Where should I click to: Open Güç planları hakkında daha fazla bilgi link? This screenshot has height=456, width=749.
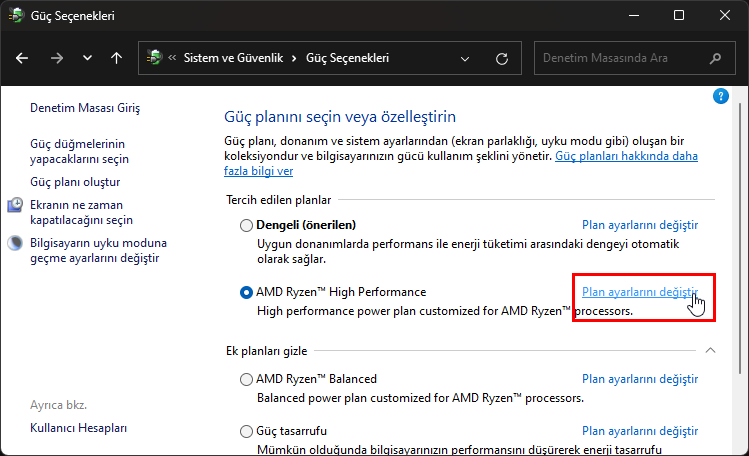[460, 163]
